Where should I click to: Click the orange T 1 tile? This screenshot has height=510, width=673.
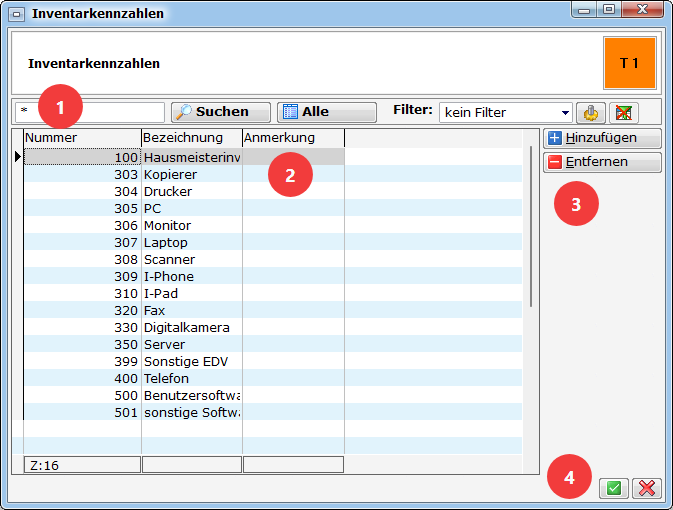click(630, 63)
